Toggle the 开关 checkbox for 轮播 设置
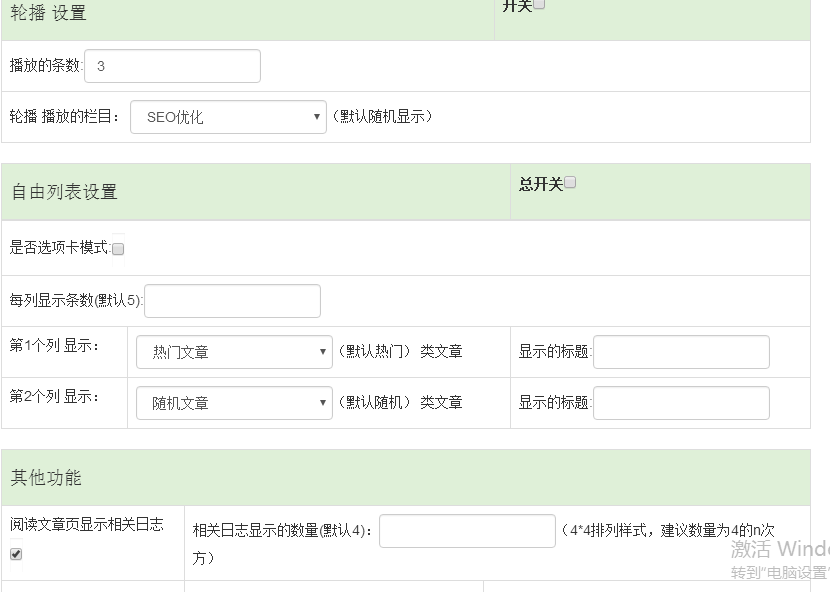 [539, 4]
